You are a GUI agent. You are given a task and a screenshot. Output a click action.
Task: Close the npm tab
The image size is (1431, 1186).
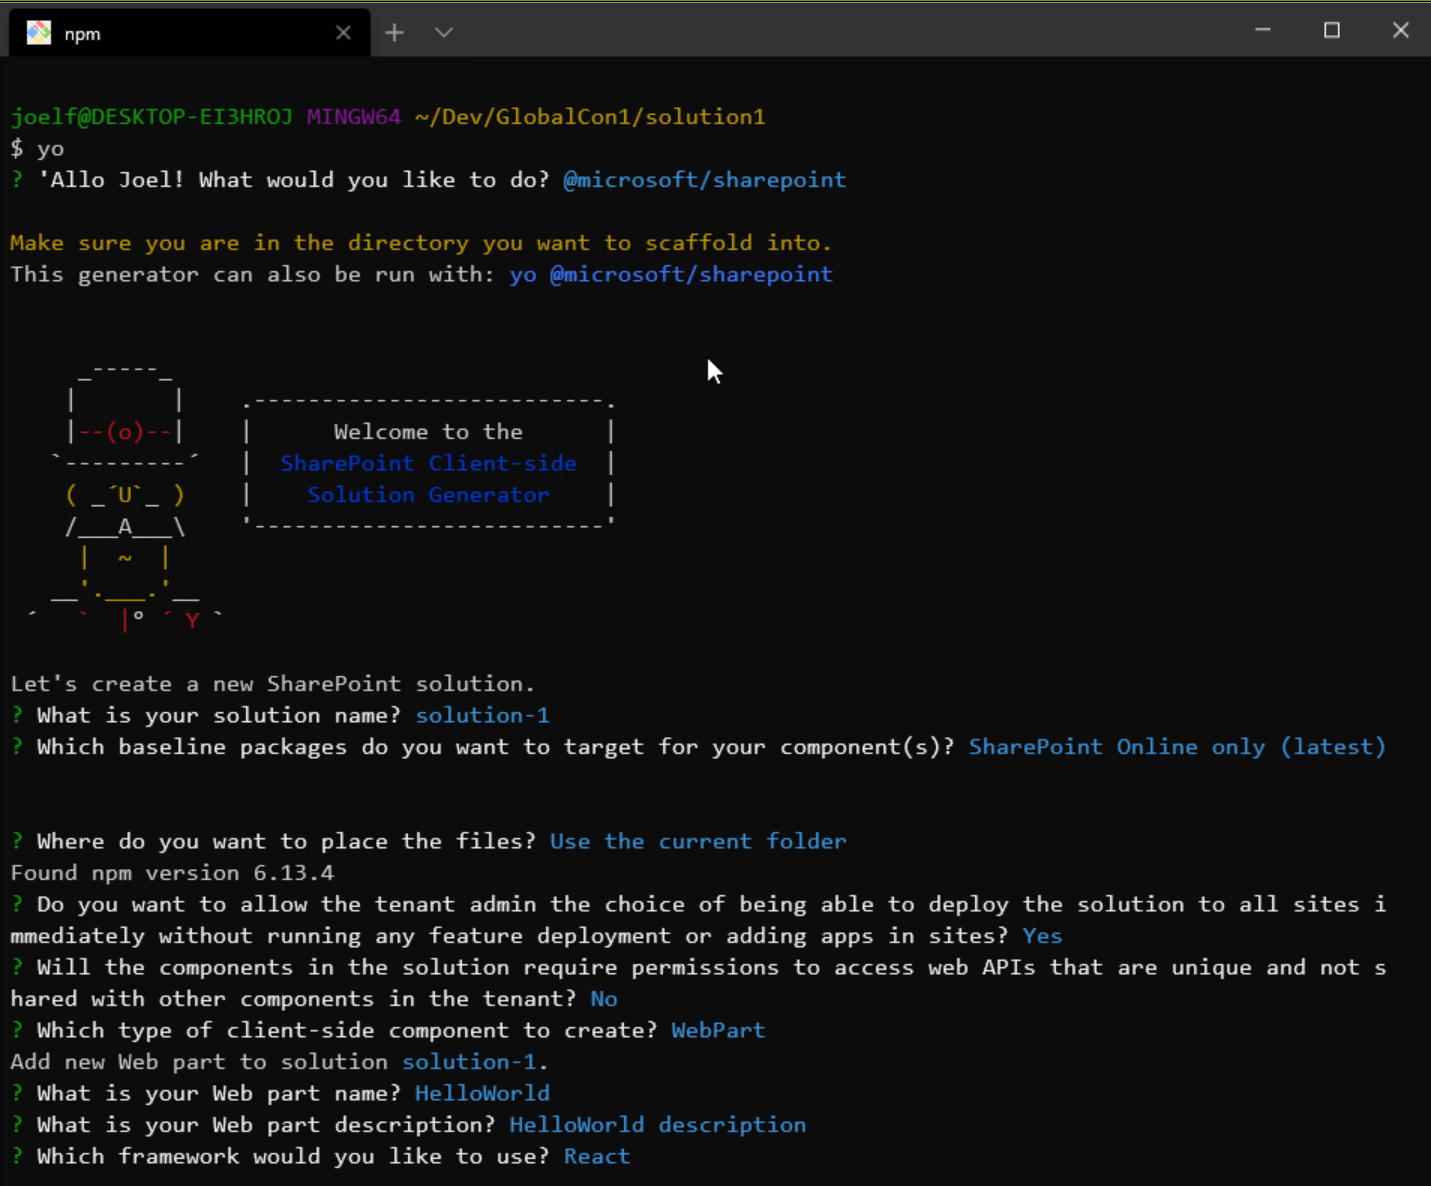tap(343, 33)
